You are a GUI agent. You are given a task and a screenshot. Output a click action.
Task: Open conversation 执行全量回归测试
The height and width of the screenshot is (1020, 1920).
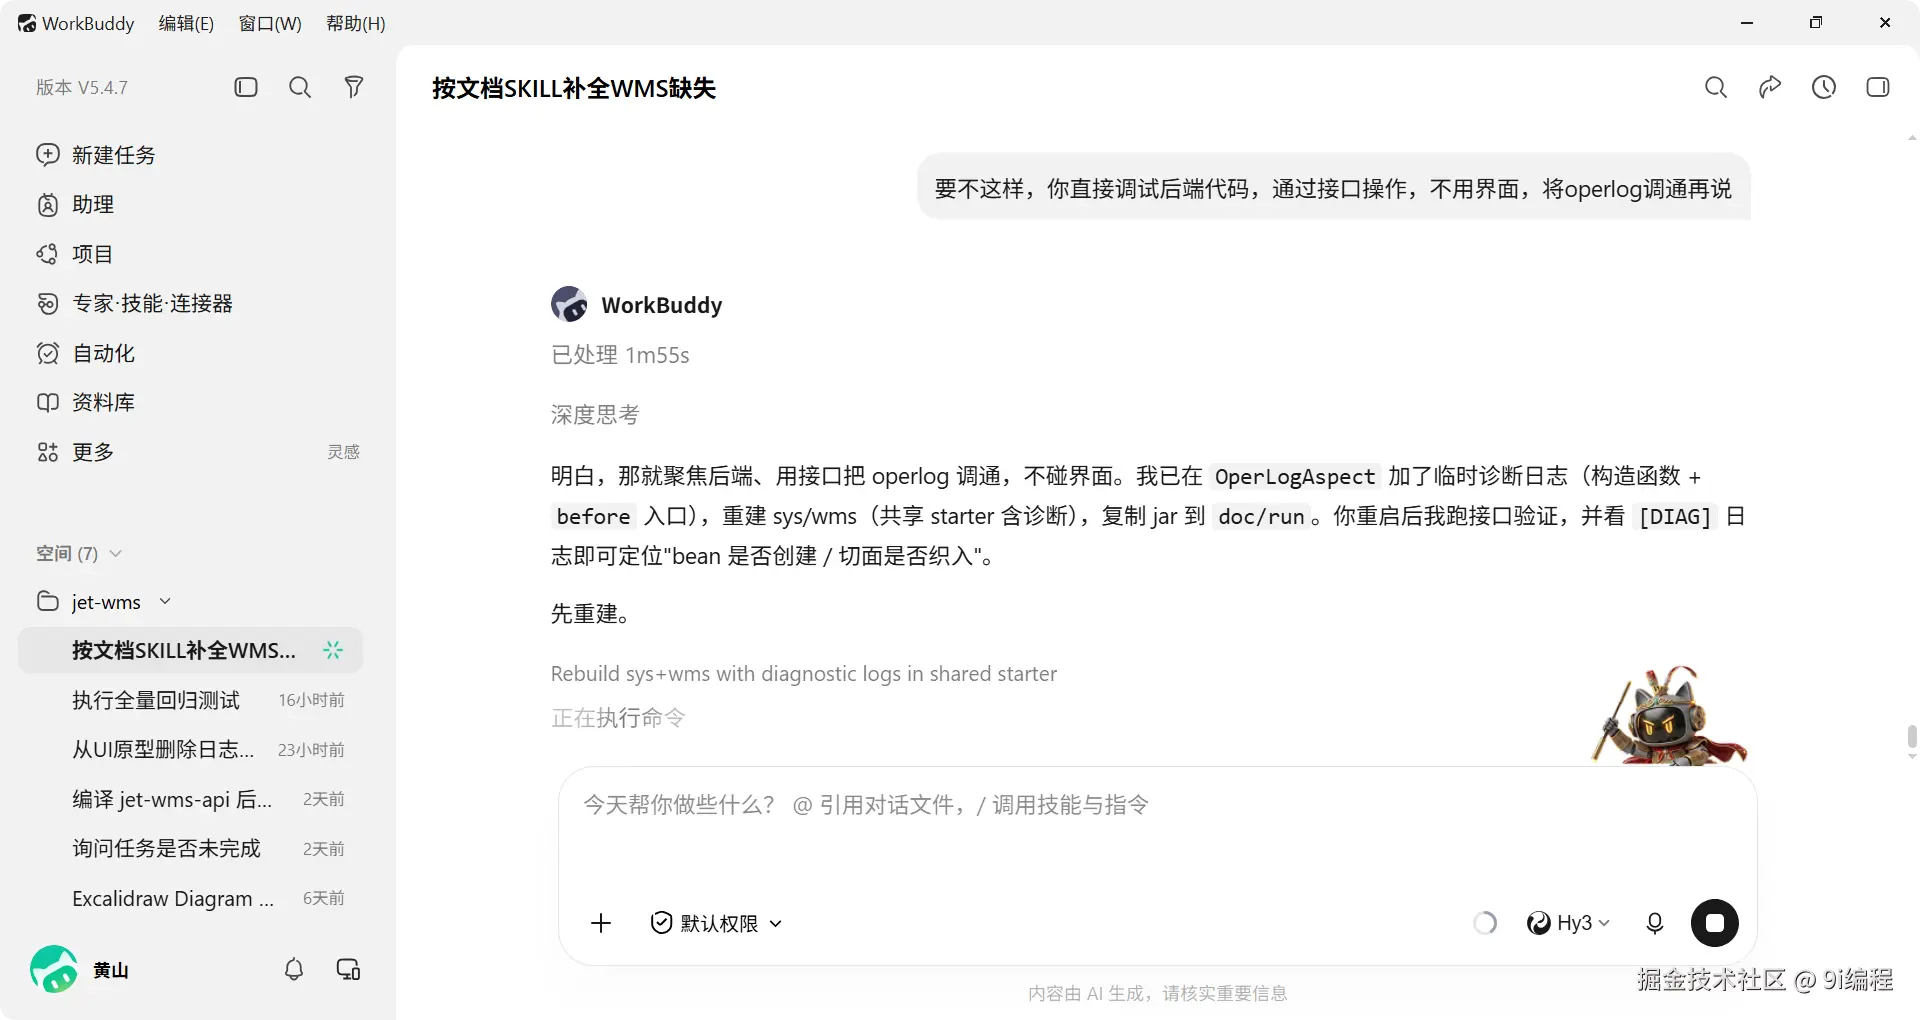pos(190,700)
